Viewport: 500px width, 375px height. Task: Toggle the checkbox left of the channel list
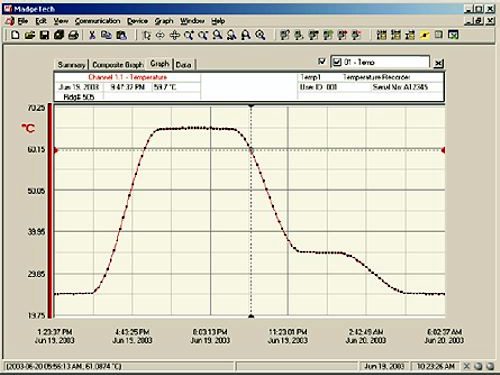(322, 62)
